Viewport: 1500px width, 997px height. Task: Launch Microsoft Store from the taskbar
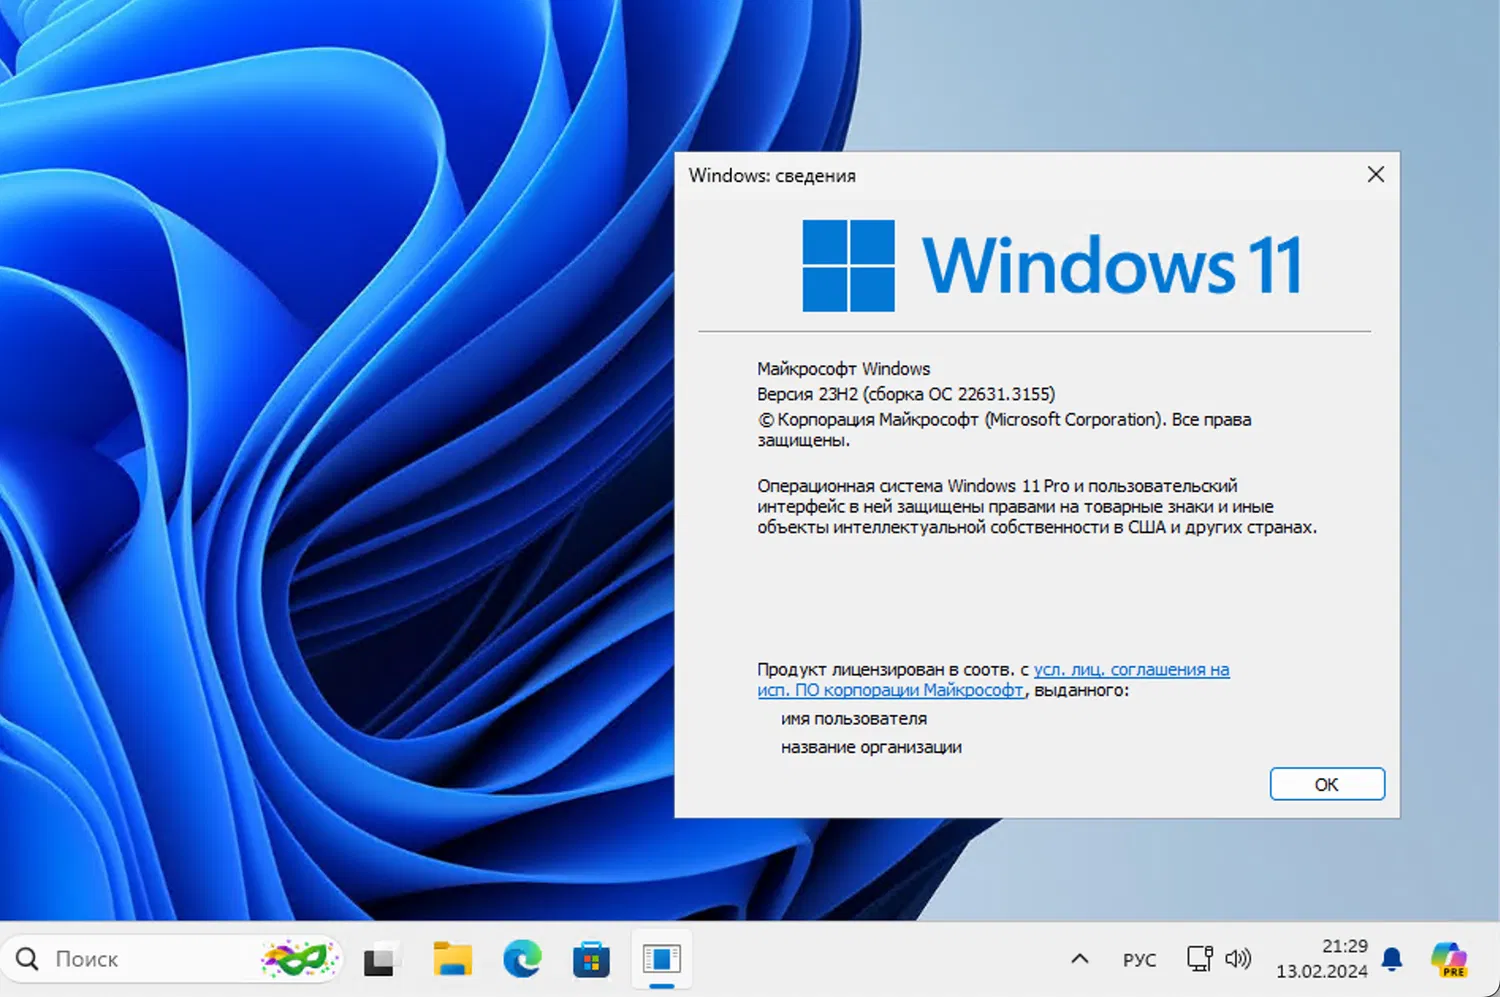point(591,959)
